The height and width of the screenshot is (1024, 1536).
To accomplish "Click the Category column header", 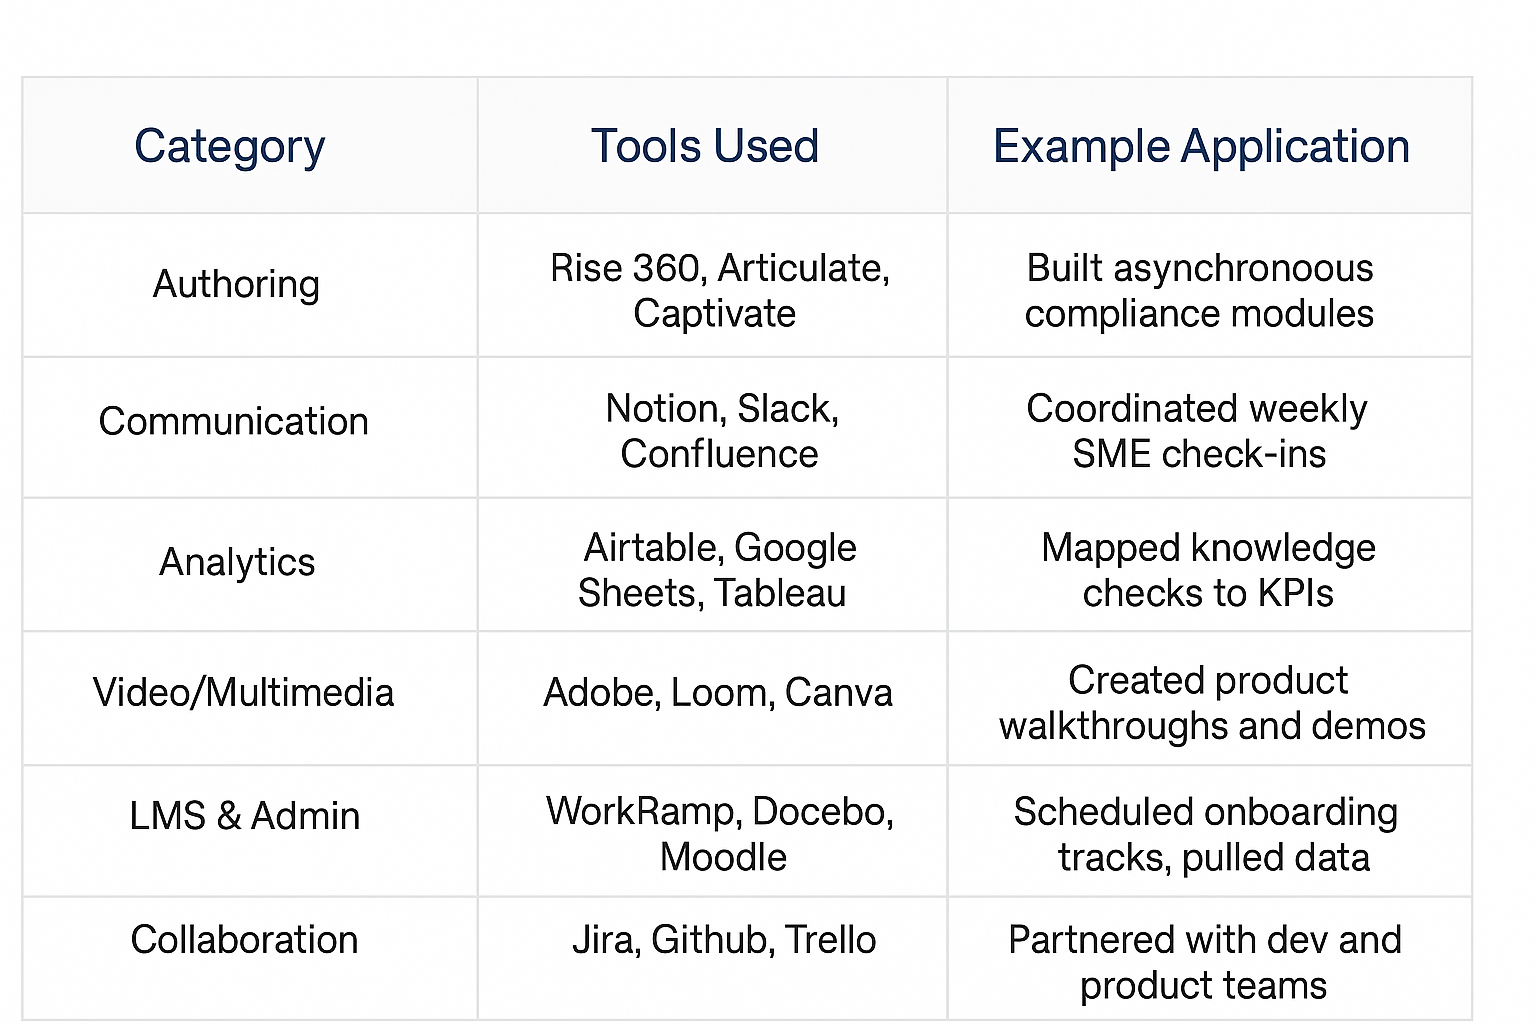I will pyautogui.click(x=250, y=145).
